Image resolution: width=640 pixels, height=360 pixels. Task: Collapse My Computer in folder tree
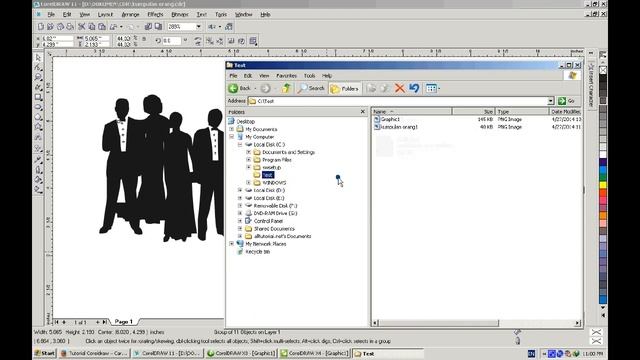[232, 137]
